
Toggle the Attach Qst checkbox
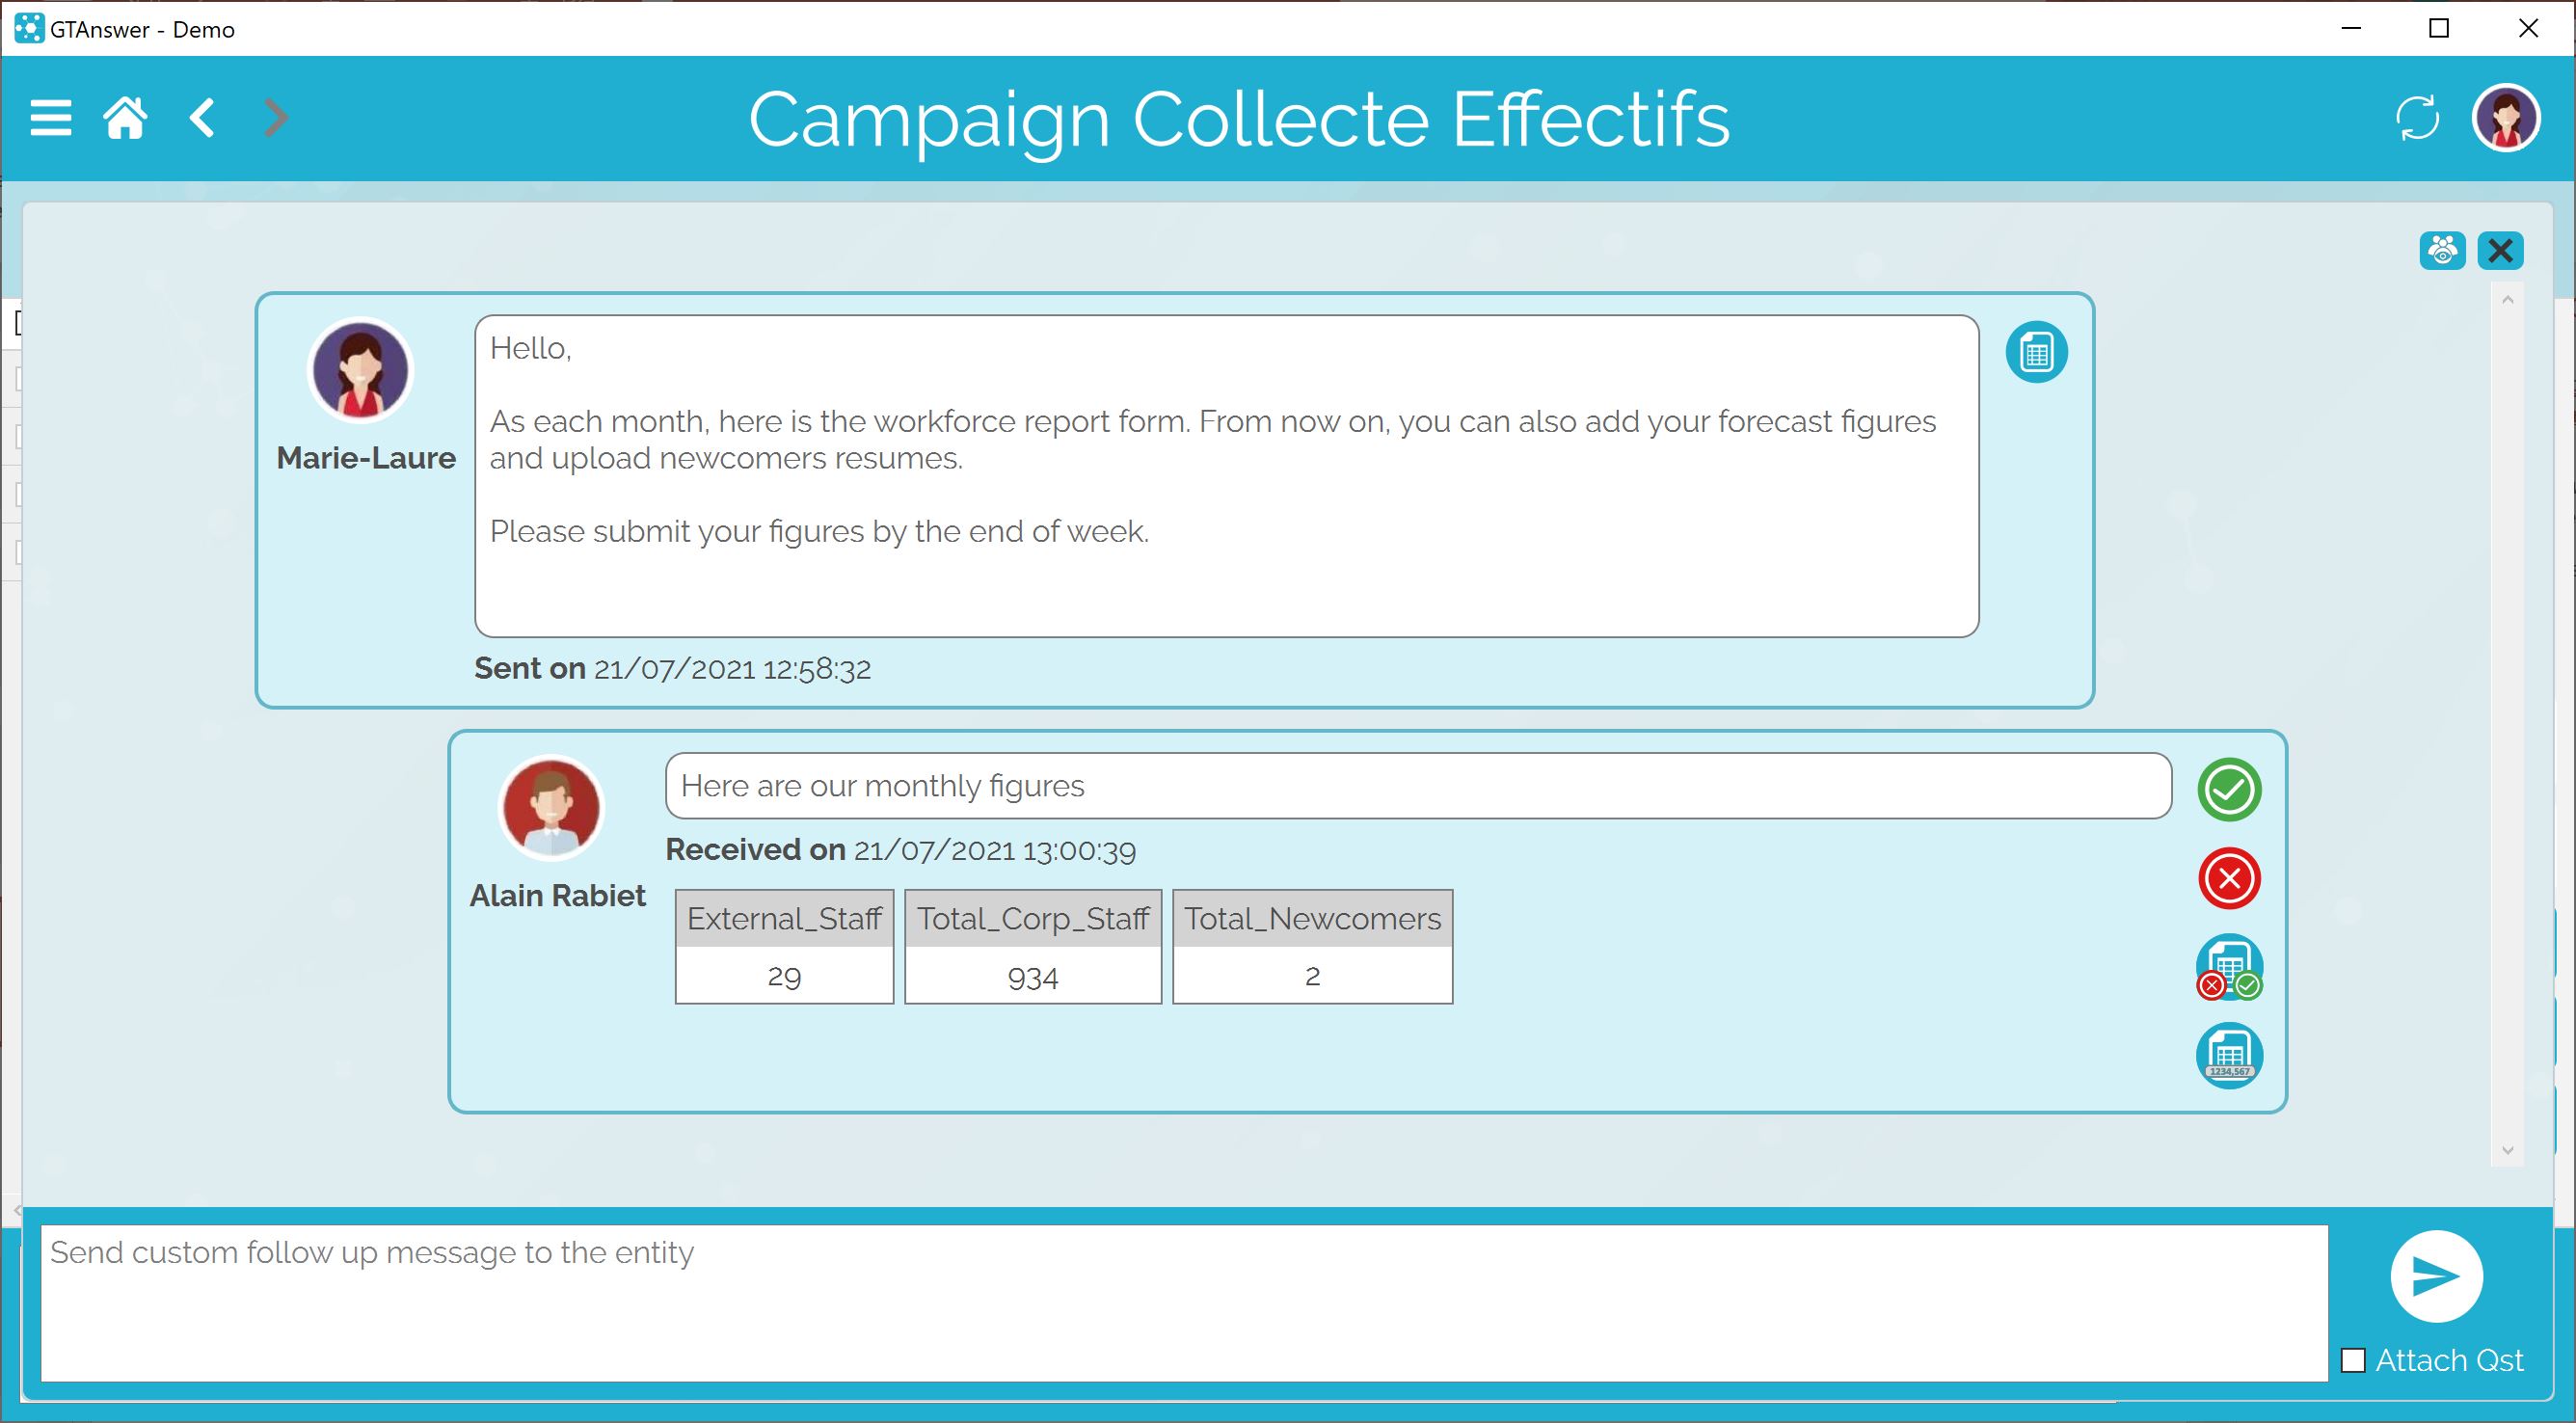[2353, 1360]
